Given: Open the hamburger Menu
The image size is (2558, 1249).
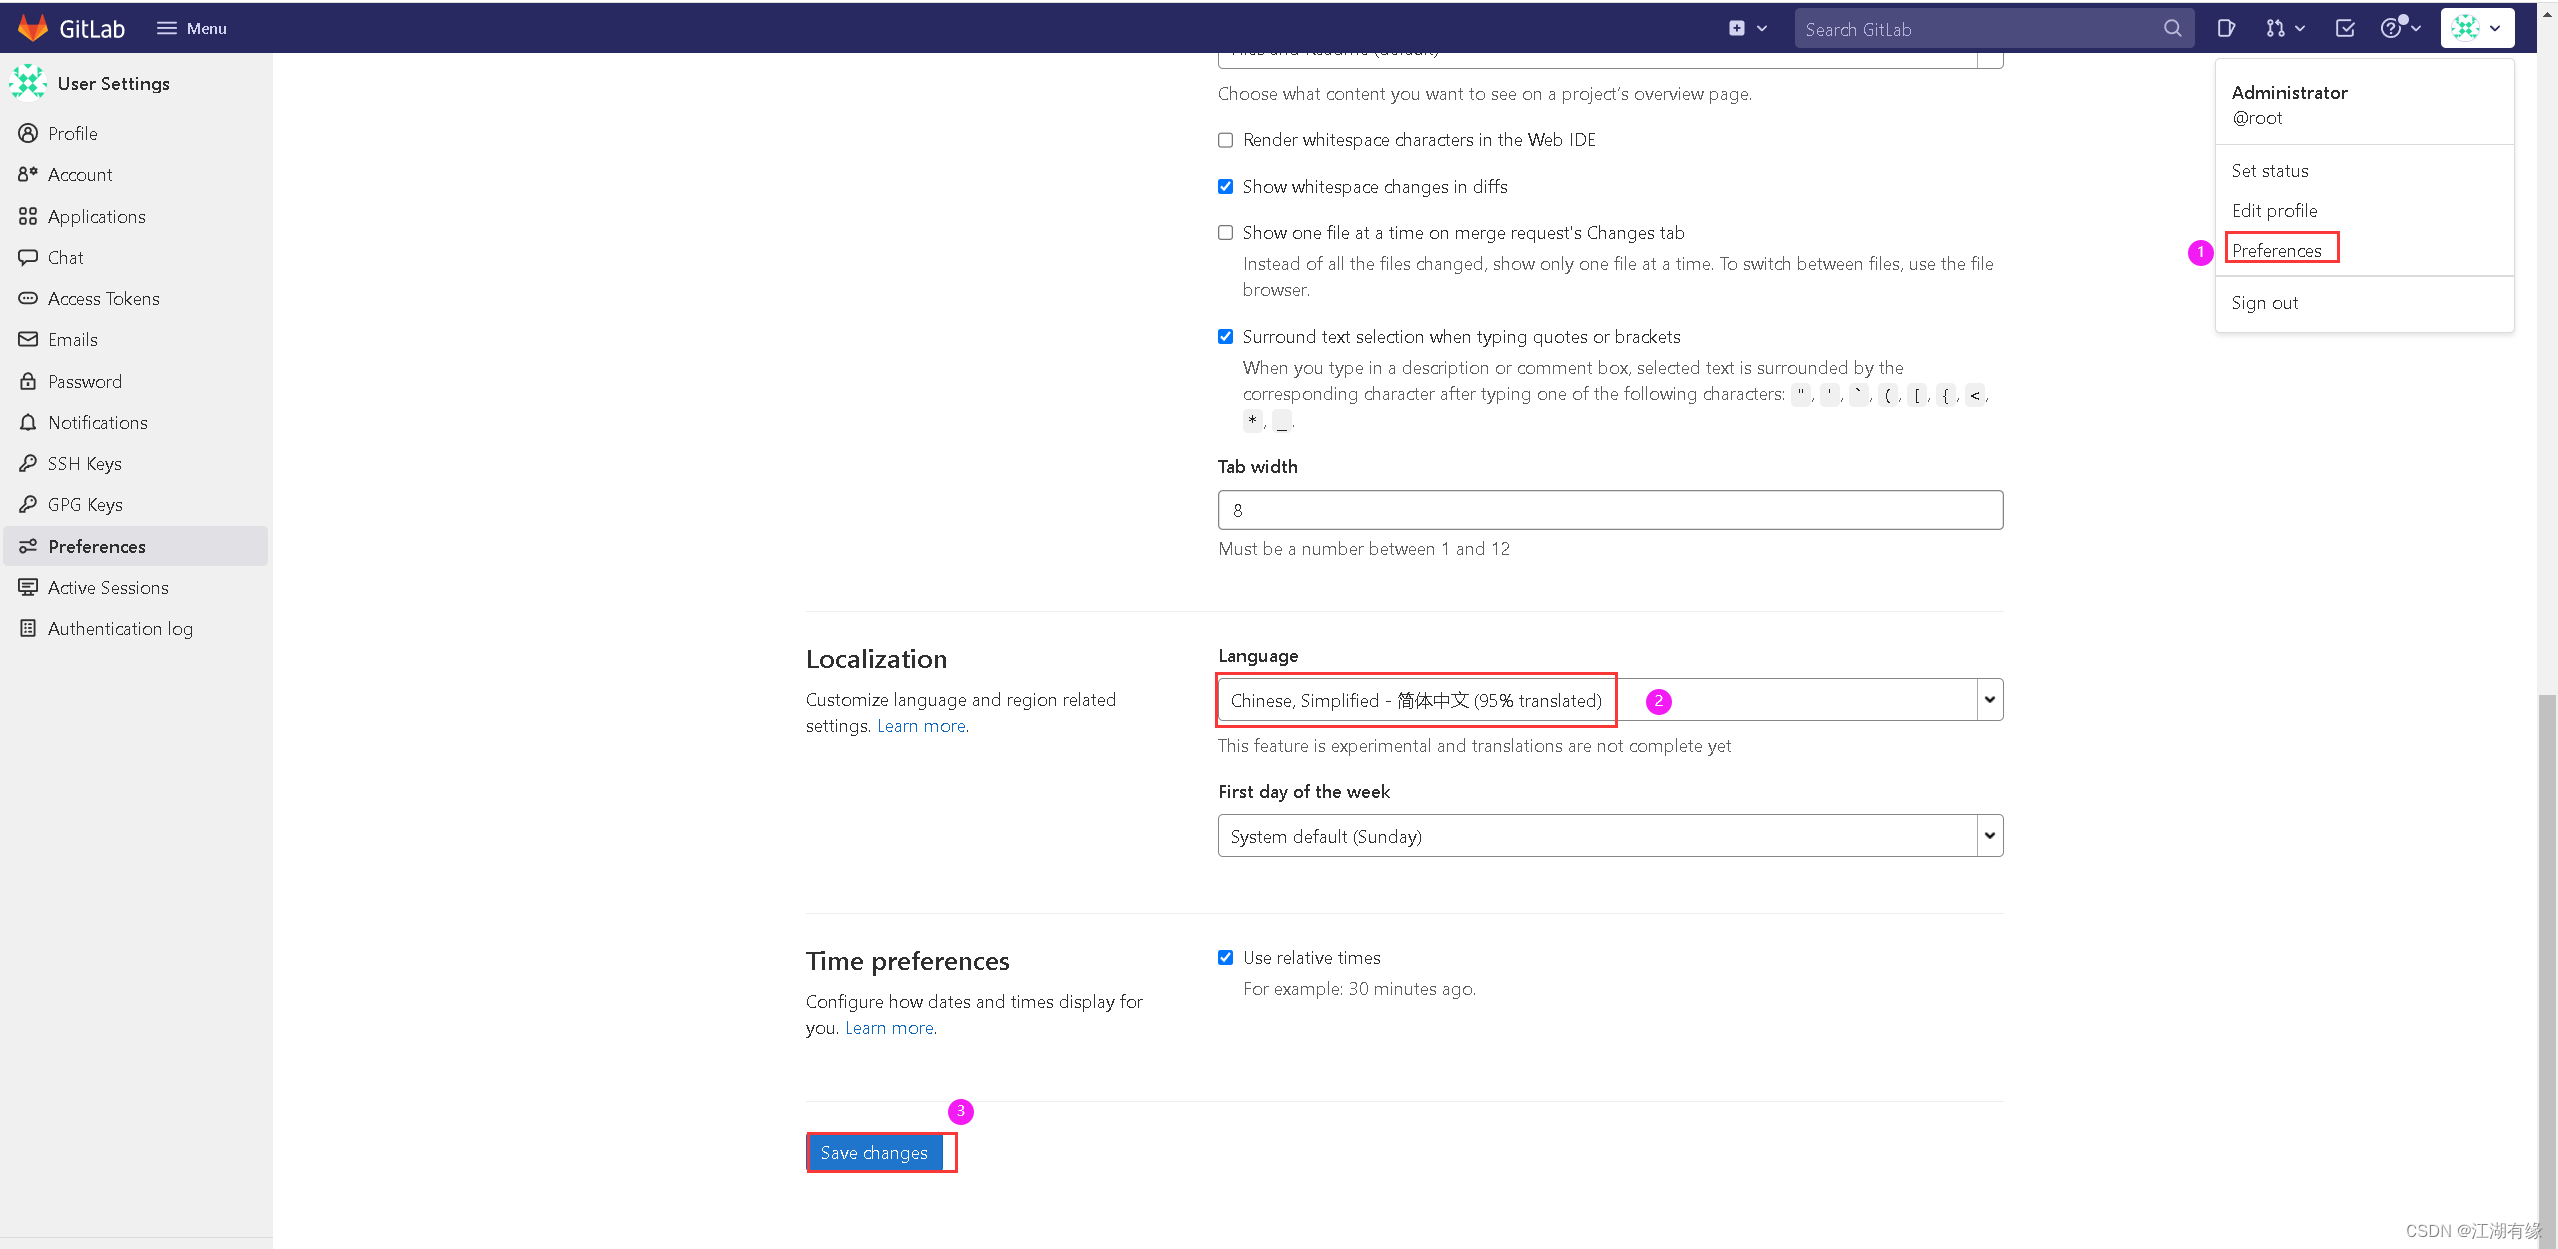Looking at the screenshot, I should 190,27.
